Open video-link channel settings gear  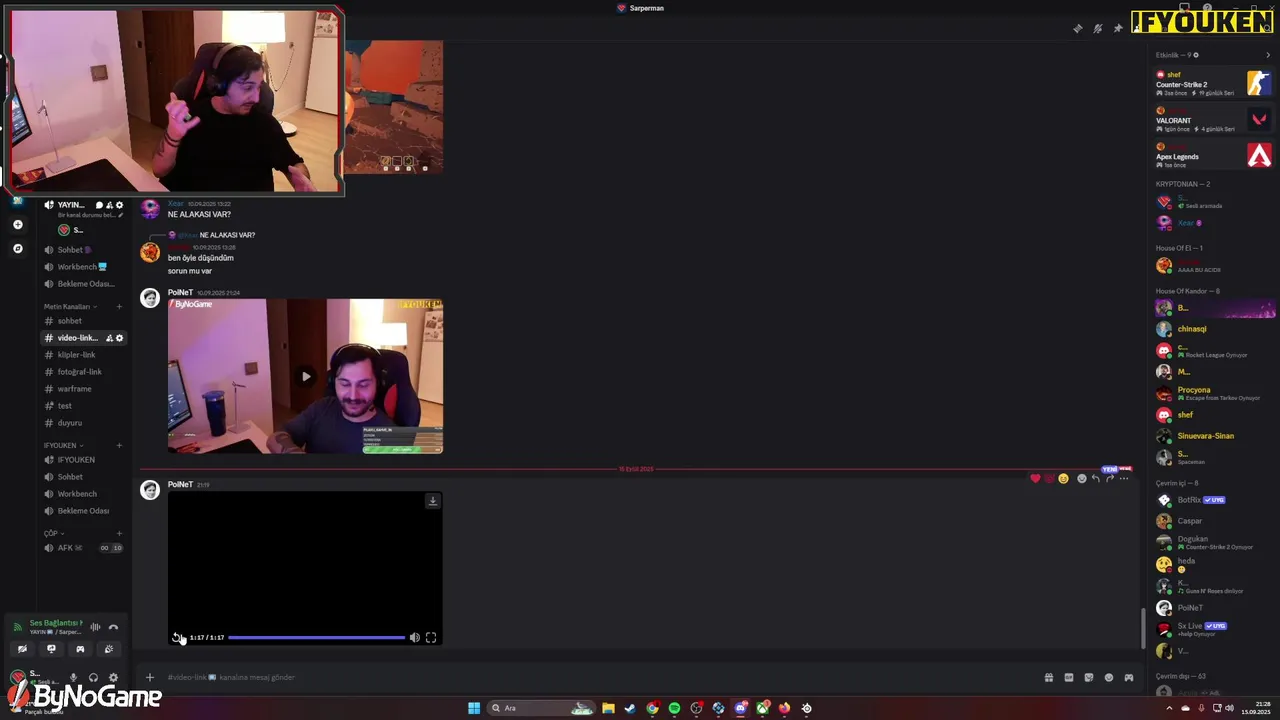119,338
